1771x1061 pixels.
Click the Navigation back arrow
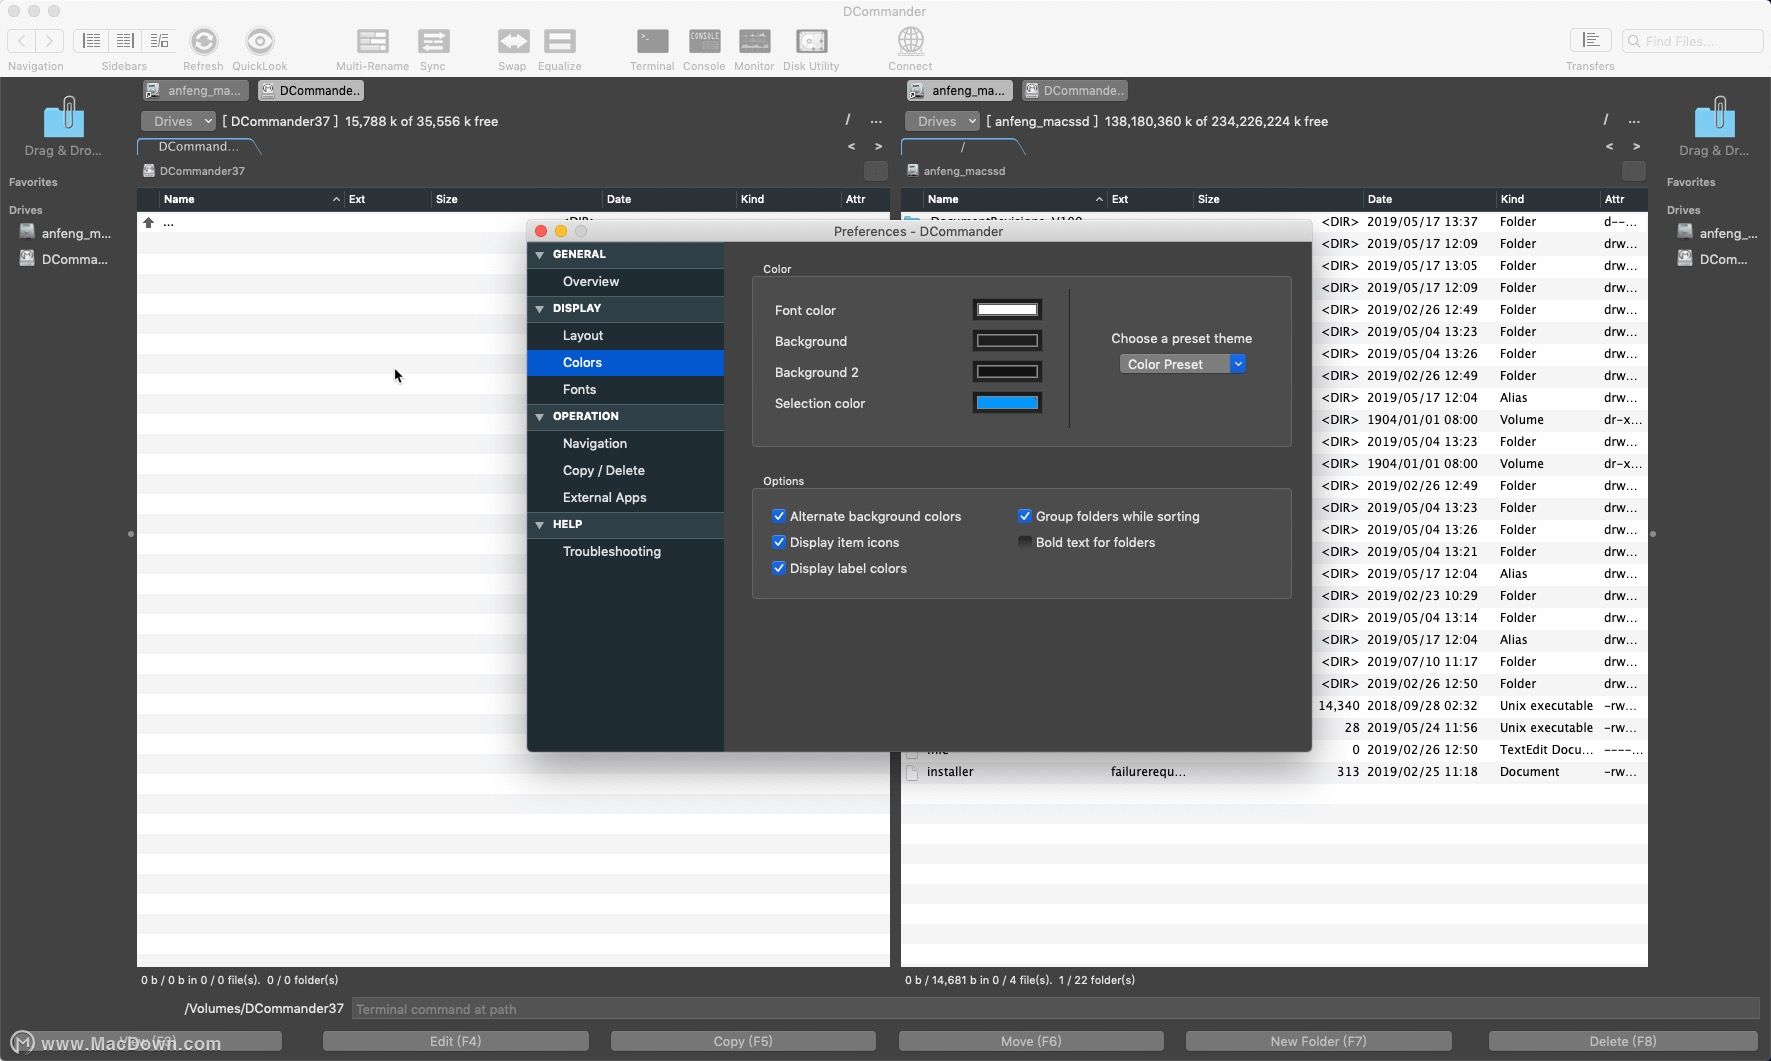[x=22, y=40]
